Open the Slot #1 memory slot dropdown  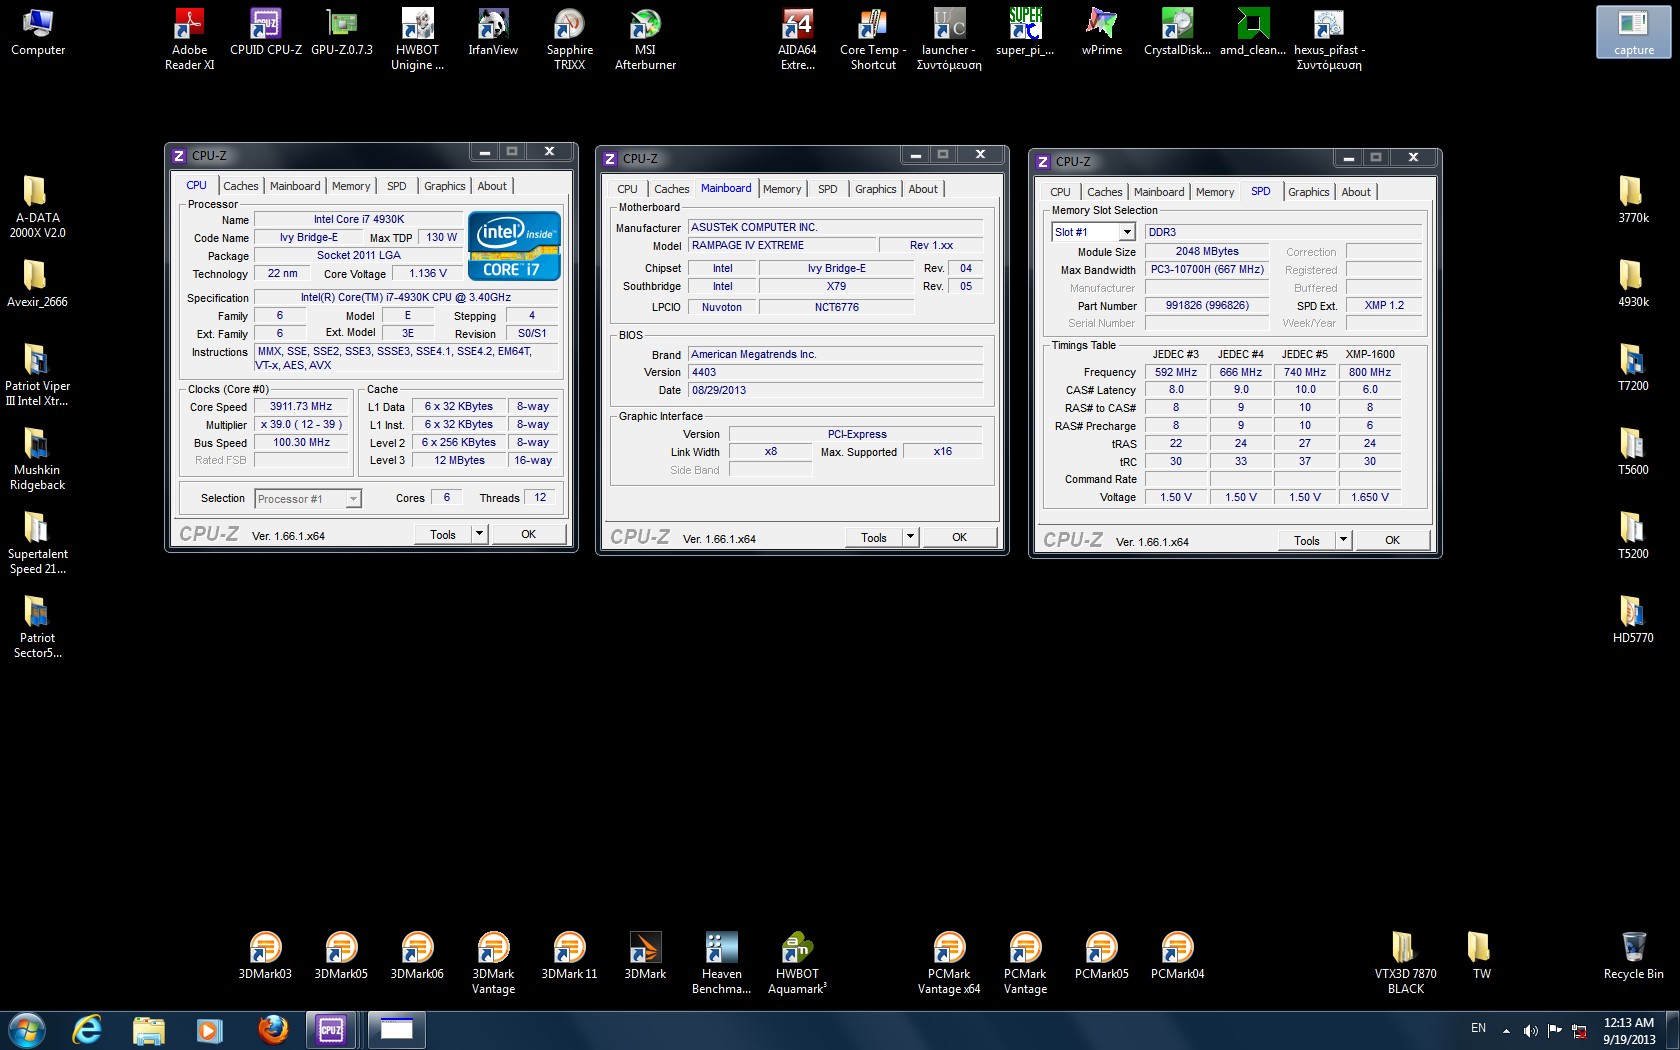pyautogui.click(x=1094, y=232)
